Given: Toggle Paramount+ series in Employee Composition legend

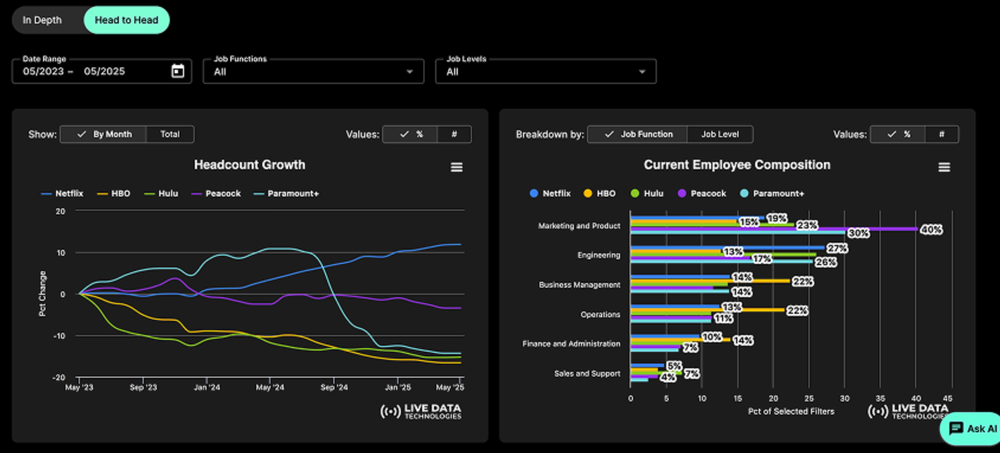Looking at the screenshot, I should pos(772,193).
